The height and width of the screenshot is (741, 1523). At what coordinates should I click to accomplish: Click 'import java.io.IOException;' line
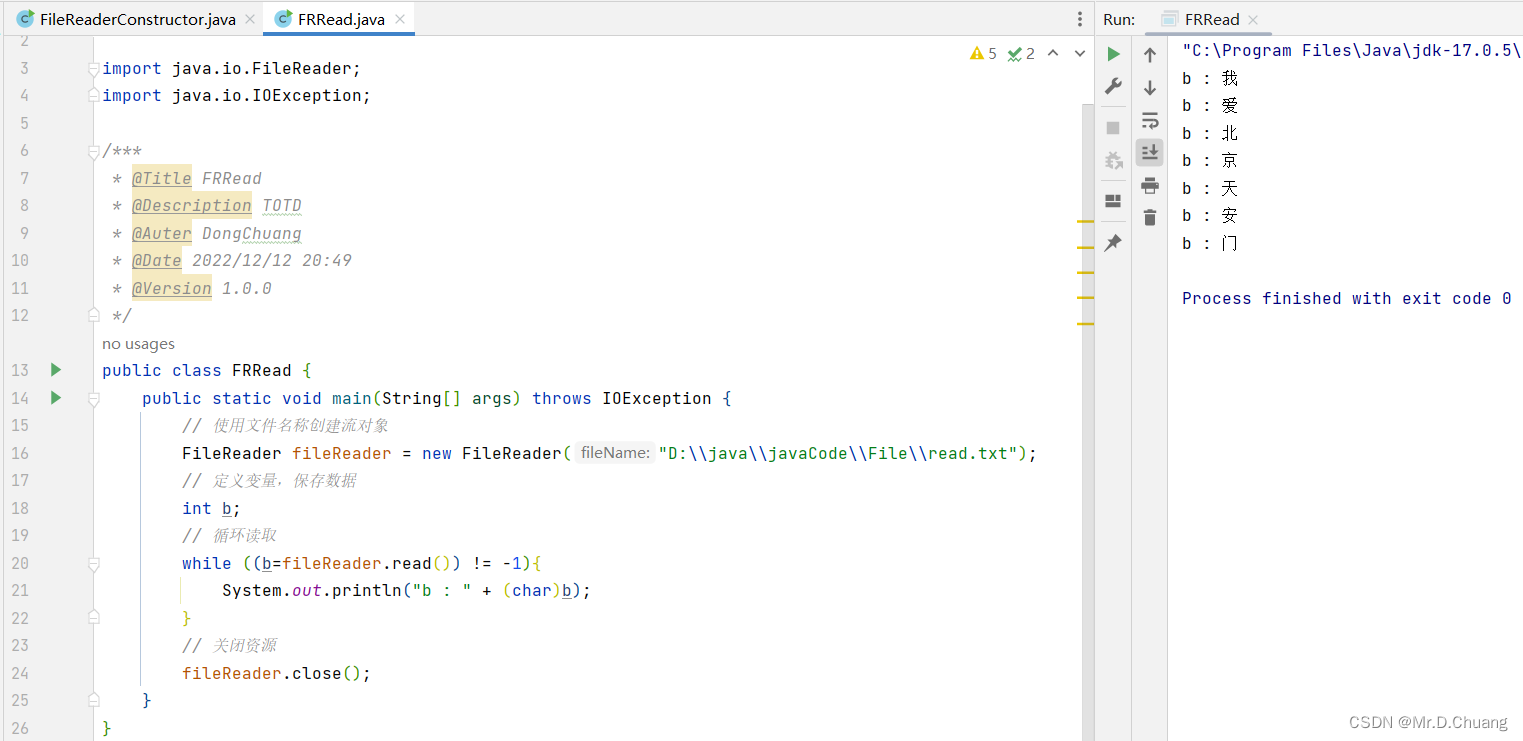(x=236, y=95)
